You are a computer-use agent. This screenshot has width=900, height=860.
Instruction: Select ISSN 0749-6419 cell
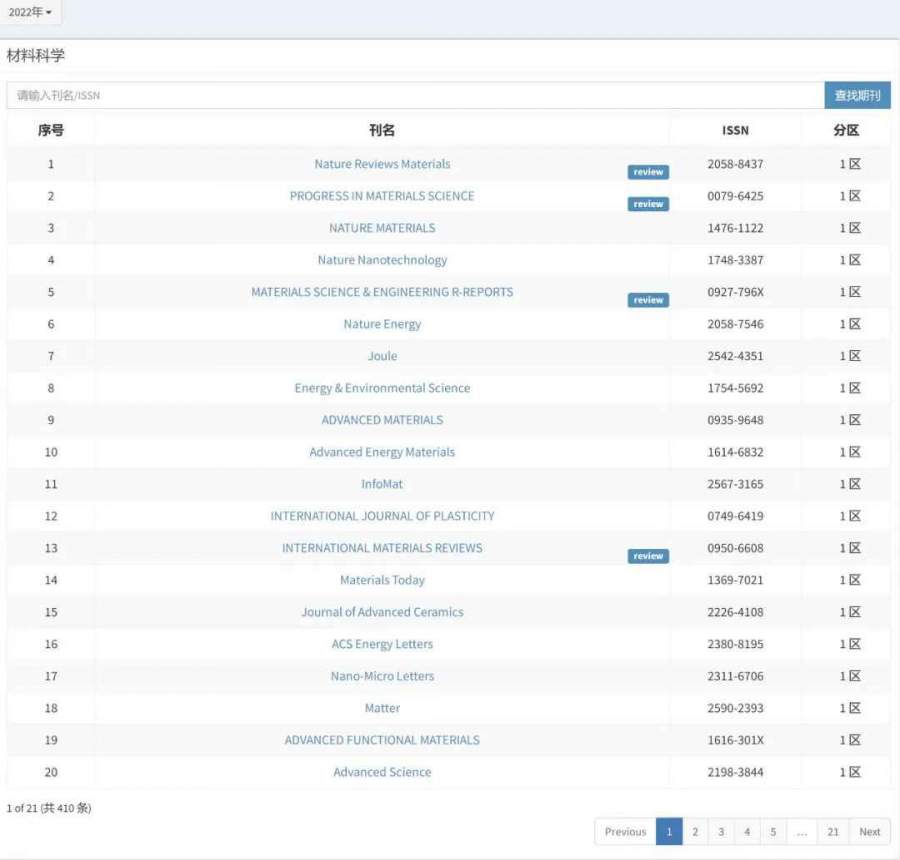click(x=736, y=516)
